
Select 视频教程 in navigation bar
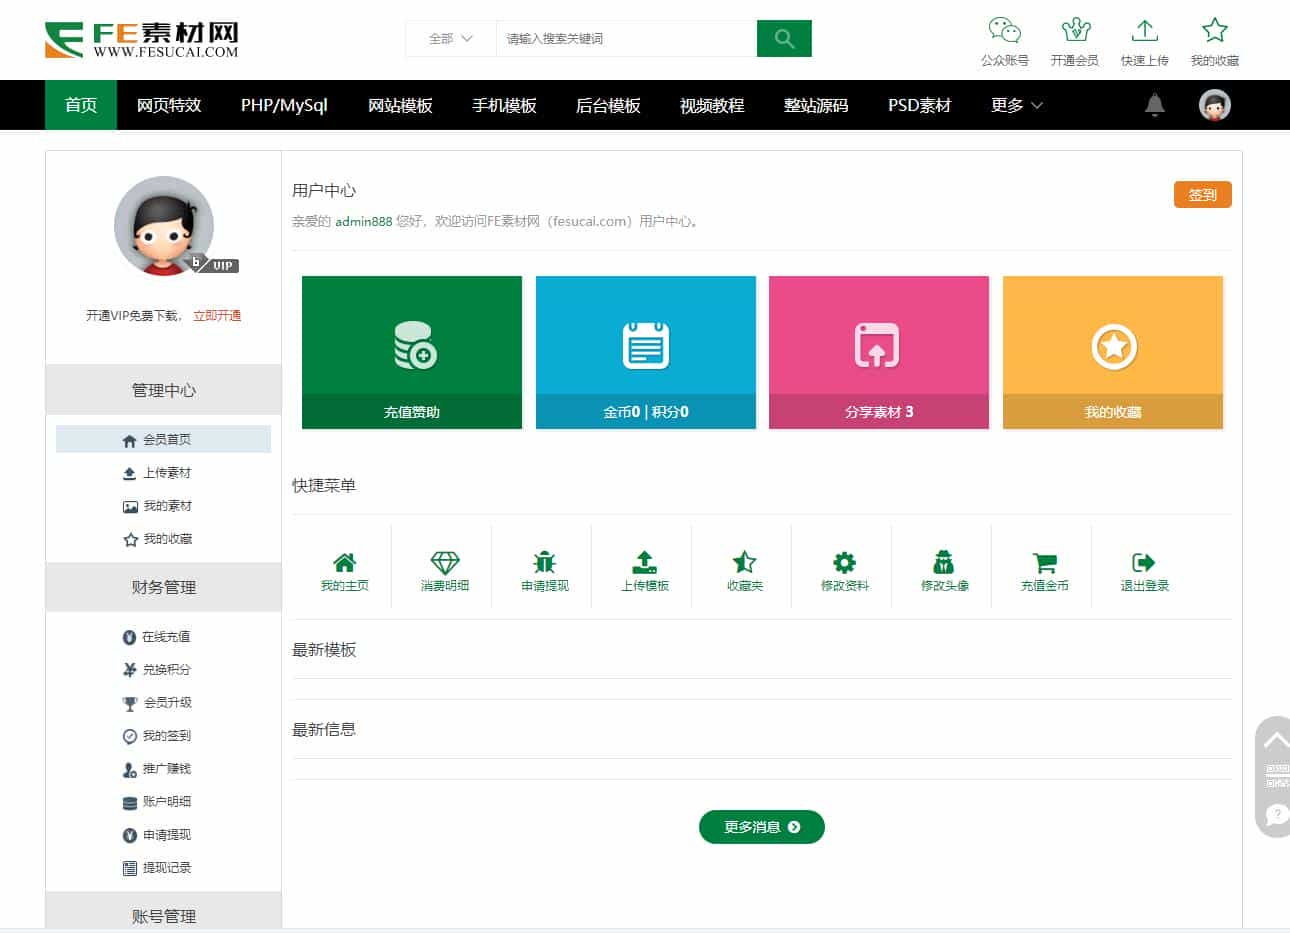coord(712,105)
